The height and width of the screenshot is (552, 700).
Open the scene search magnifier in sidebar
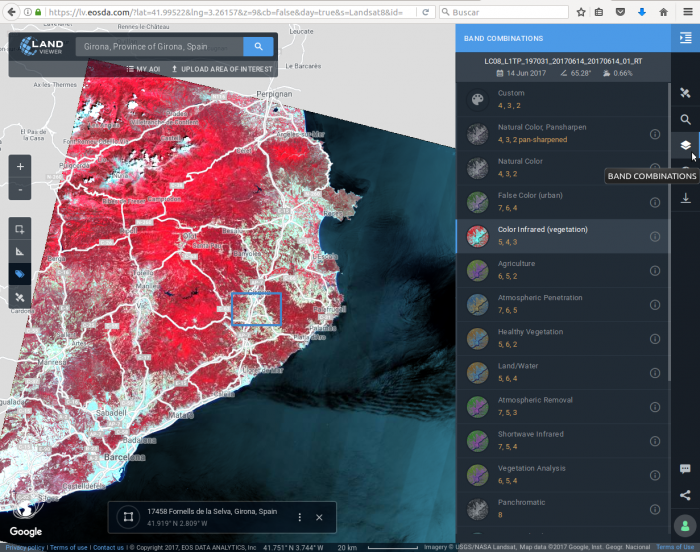[x=685, y=119]
